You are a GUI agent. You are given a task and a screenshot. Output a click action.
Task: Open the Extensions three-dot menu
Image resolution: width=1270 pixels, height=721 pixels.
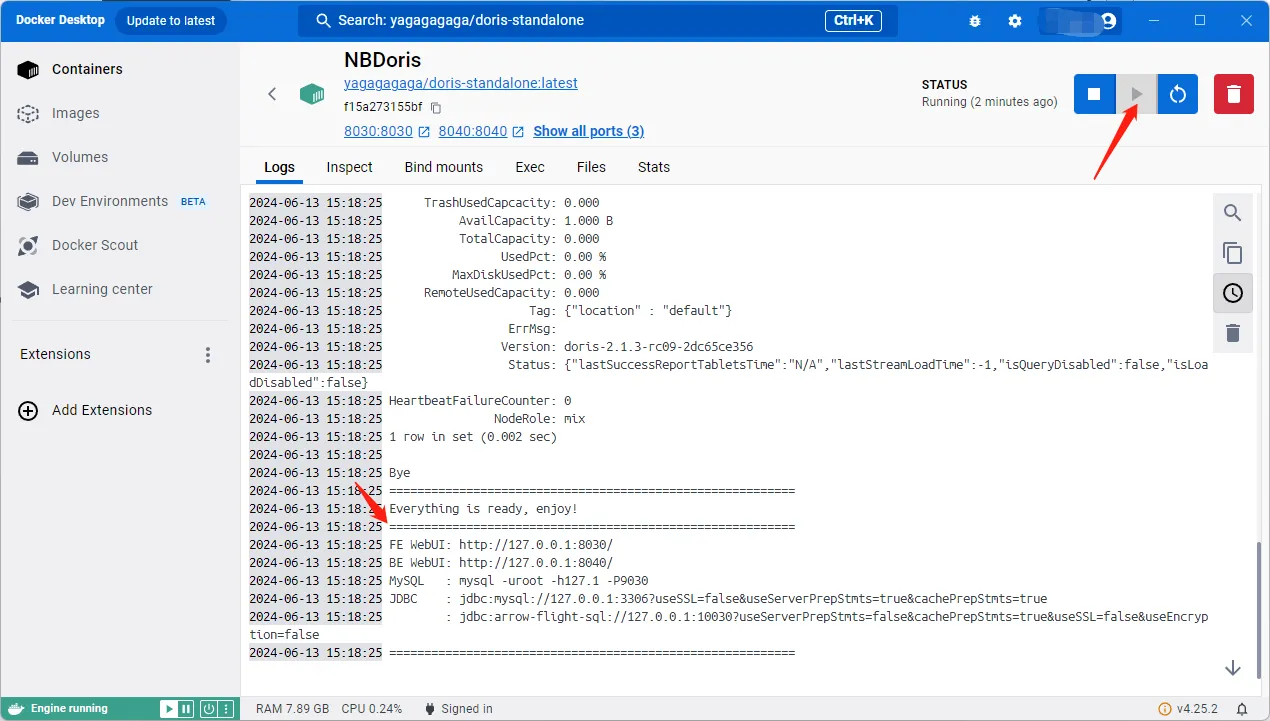[208, 355]
